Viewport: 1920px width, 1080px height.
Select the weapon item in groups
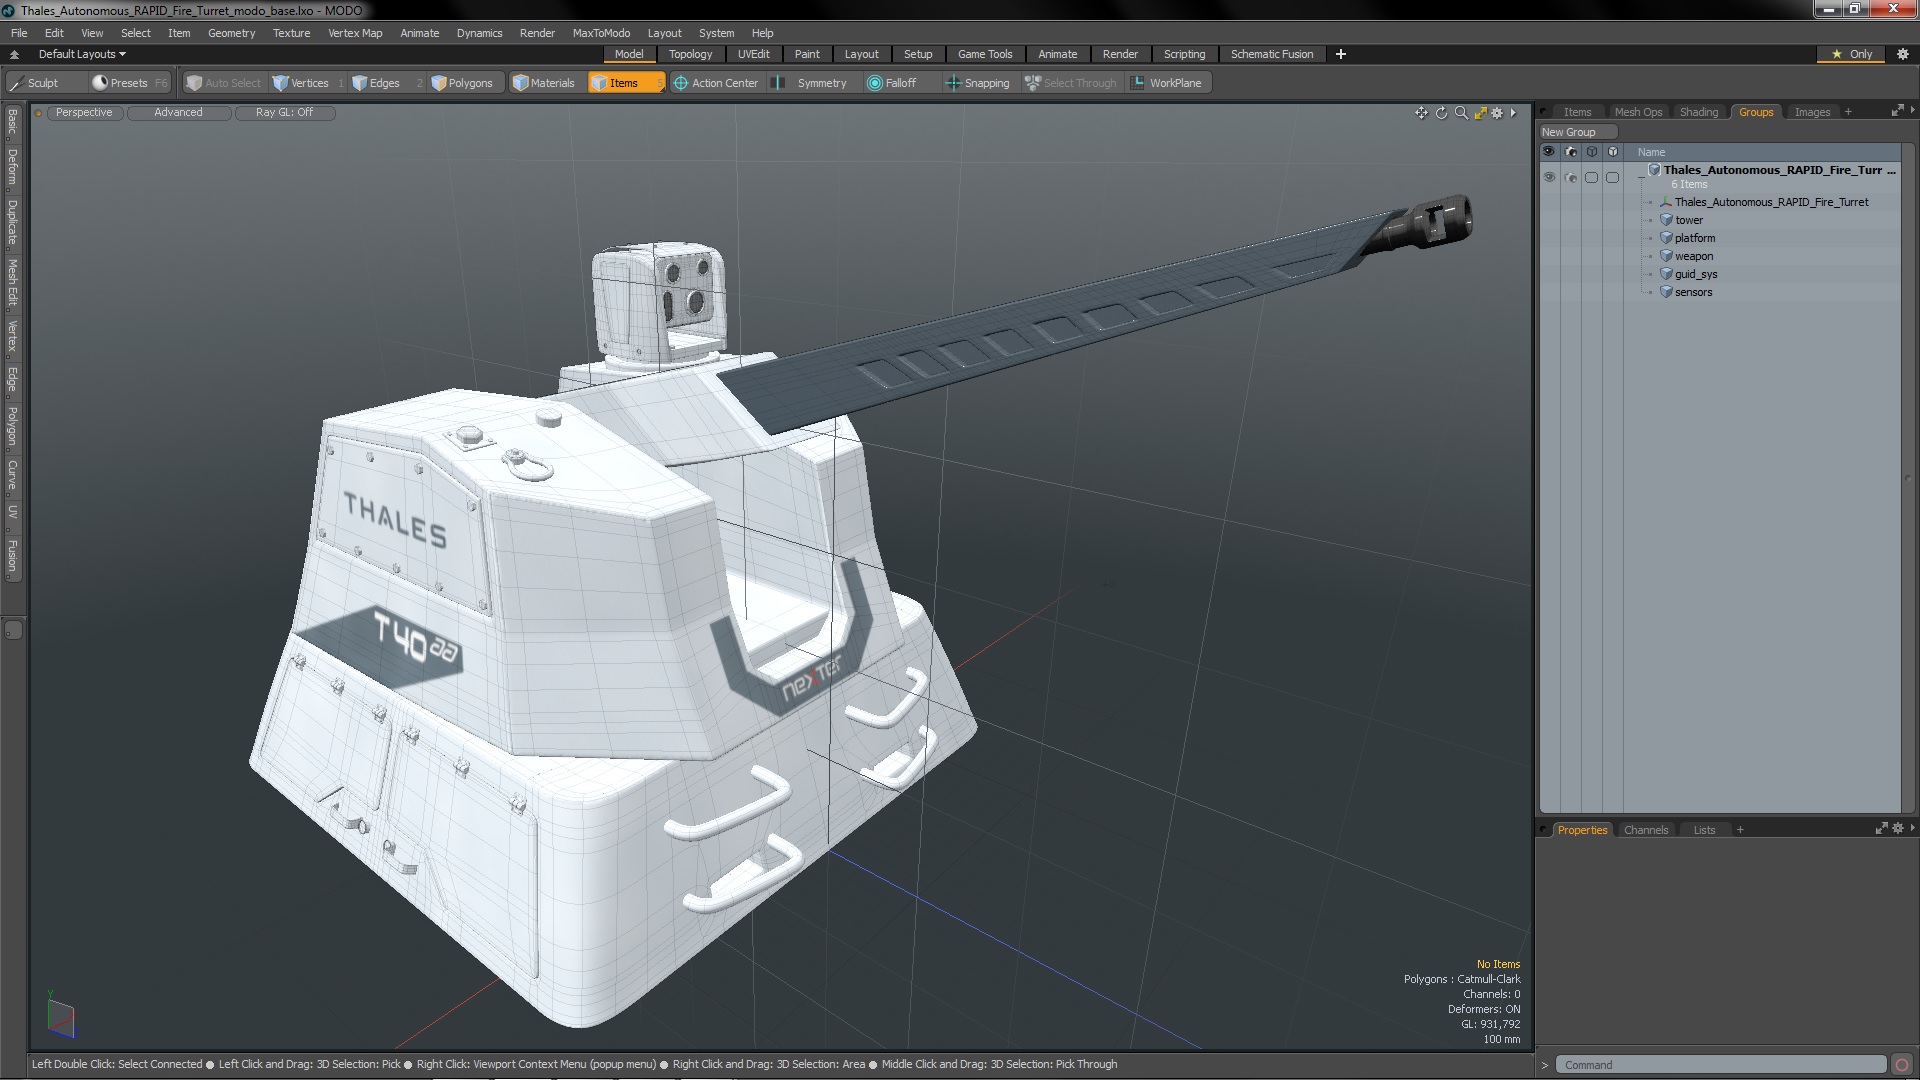pos(1694,256)
